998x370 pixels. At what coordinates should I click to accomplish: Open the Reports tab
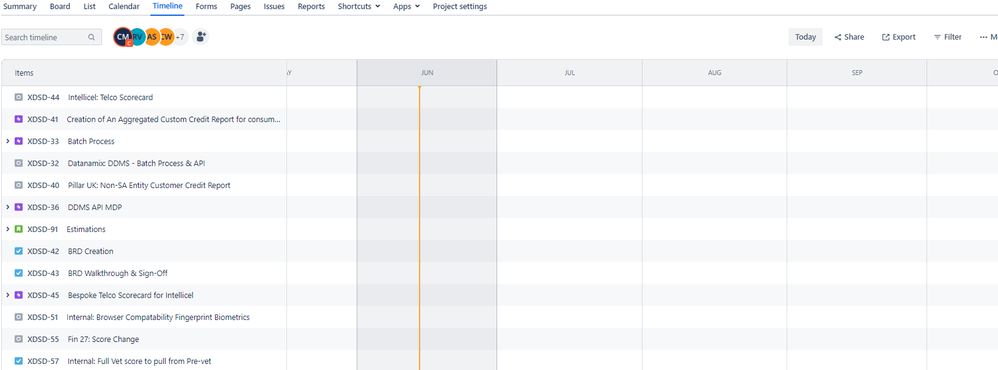click(x=311, y=6)
